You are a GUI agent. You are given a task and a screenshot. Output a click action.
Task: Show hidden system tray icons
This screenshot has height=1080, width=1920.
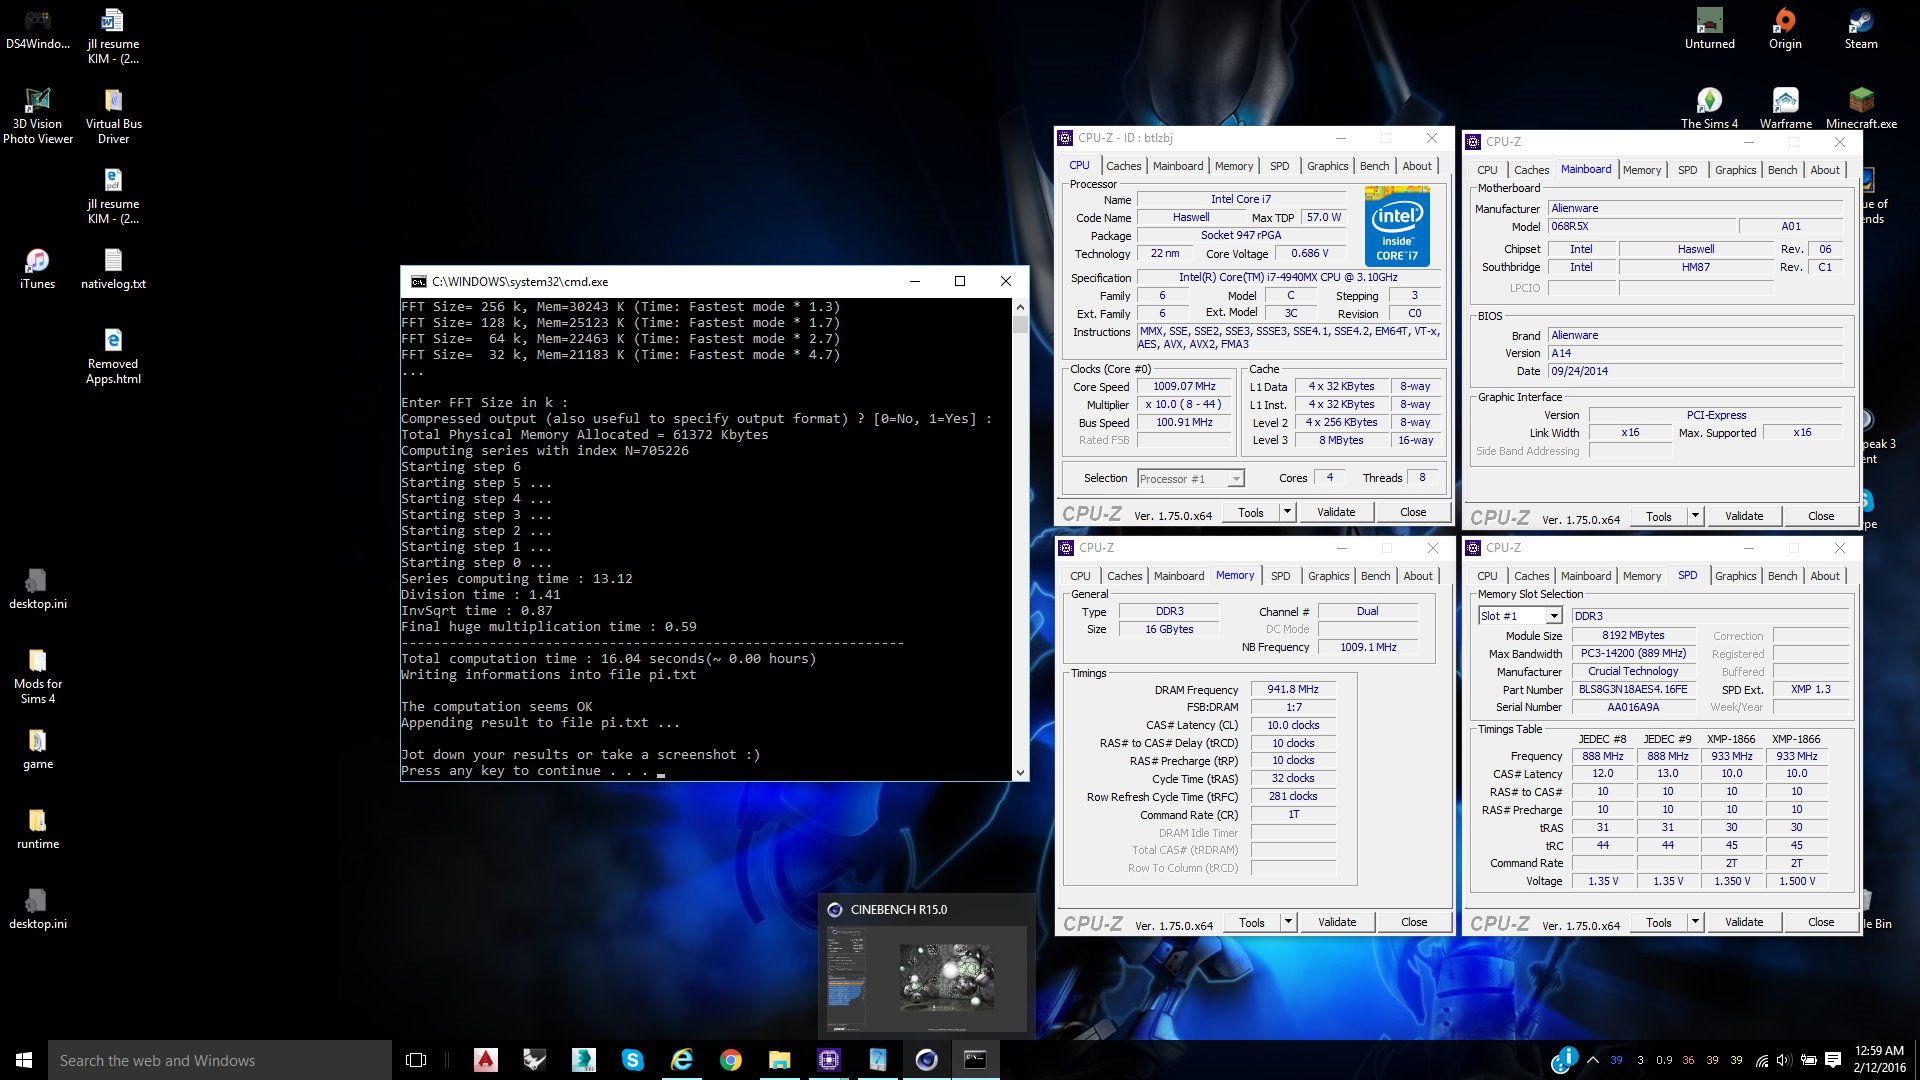click(x=1592, y=1060)
